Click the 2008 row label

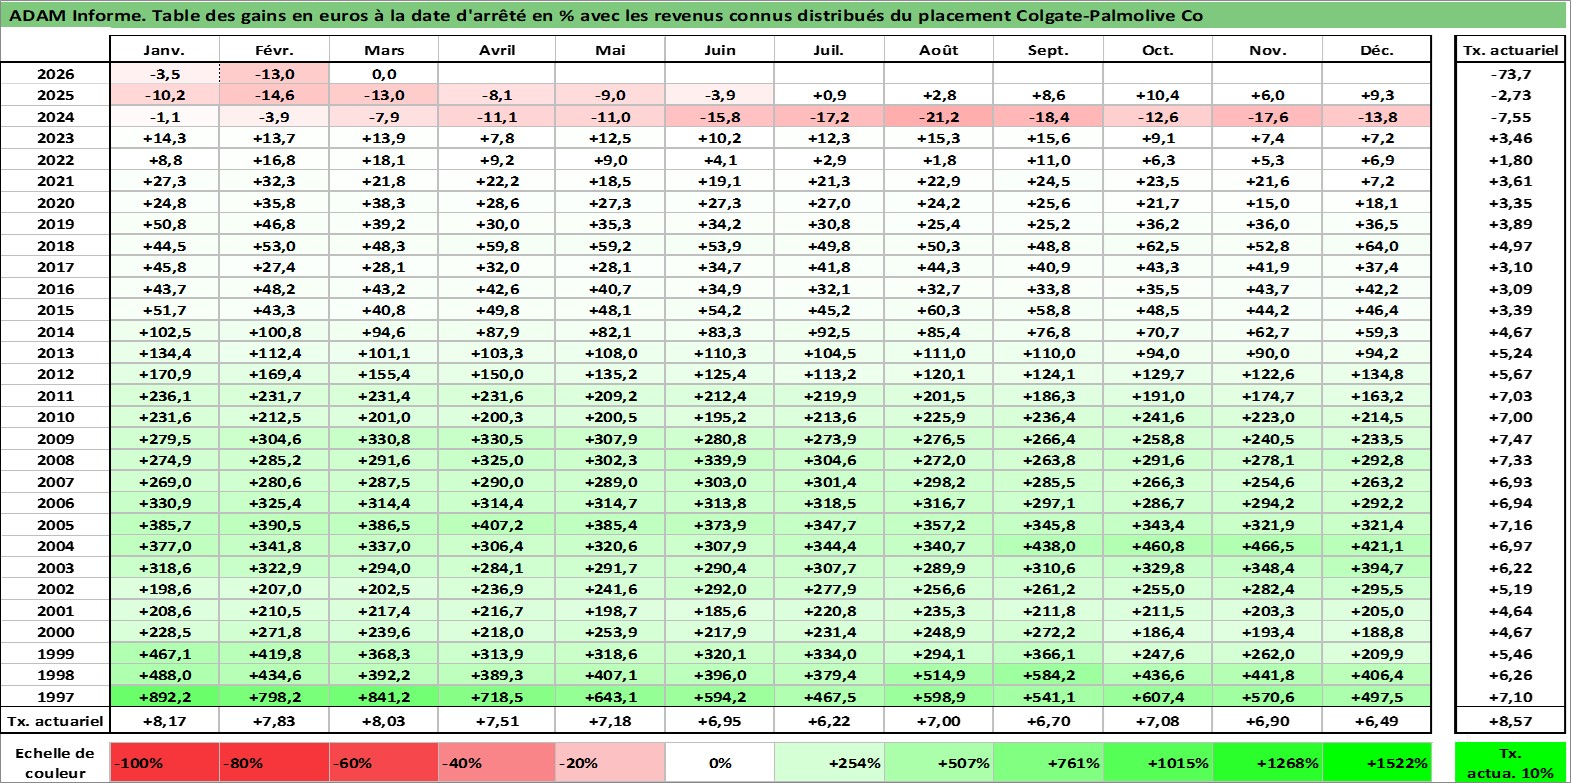(x=55, y=460)
